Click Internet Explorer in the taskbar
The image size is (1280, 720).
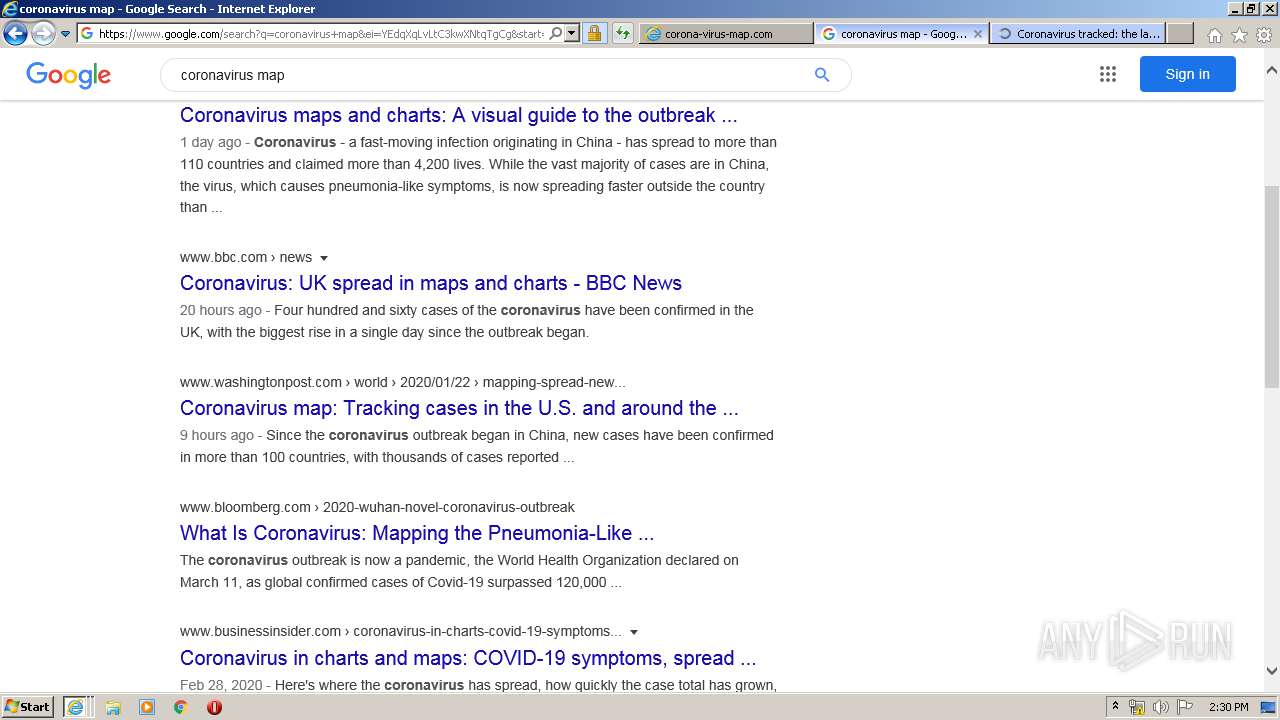point(76,707)
